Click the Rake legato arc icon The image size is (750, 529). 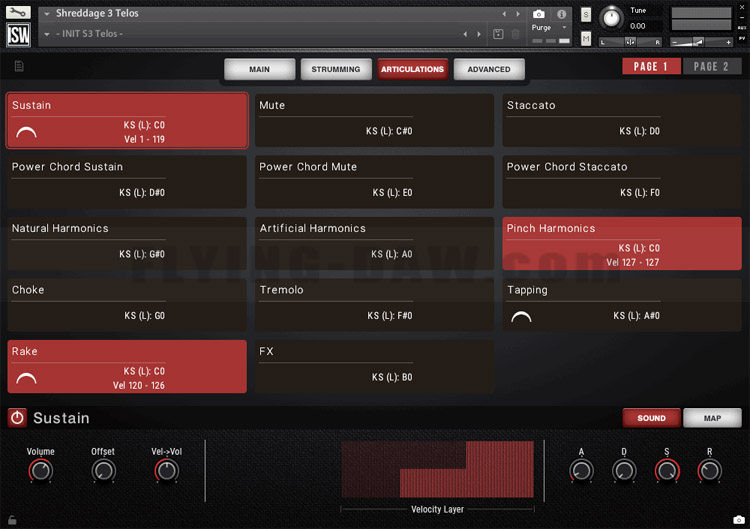coord(26,378)
